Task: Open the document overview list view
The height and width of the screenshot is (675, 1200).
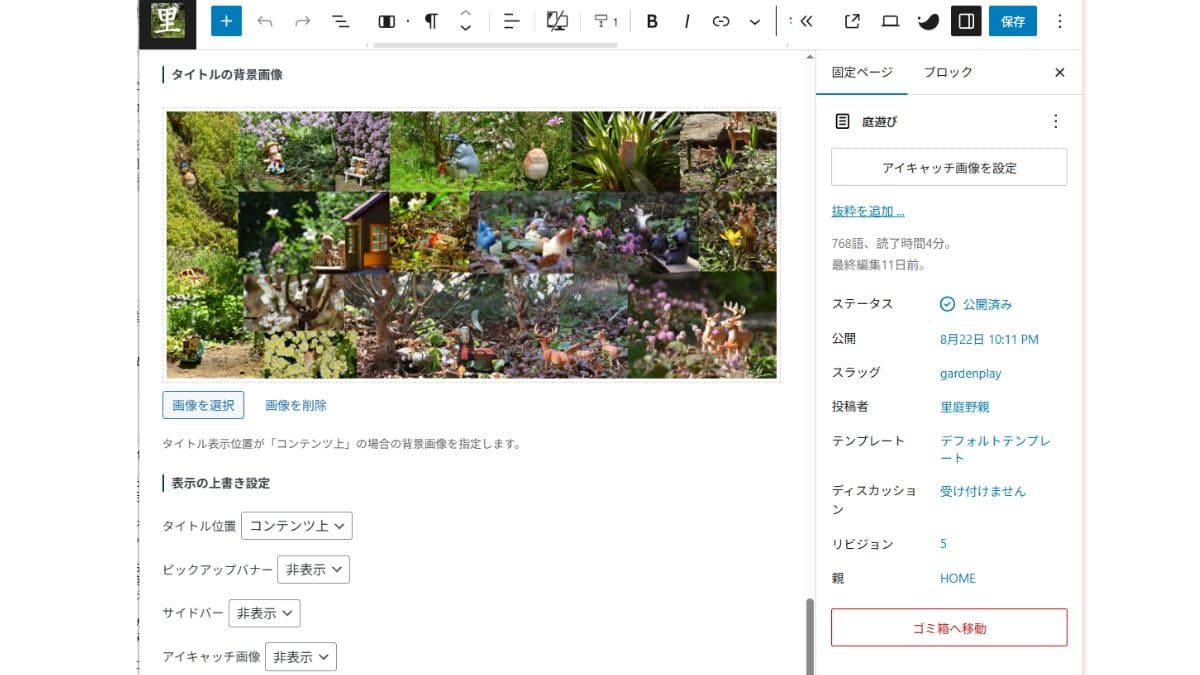Action: (x=339, y=21)
